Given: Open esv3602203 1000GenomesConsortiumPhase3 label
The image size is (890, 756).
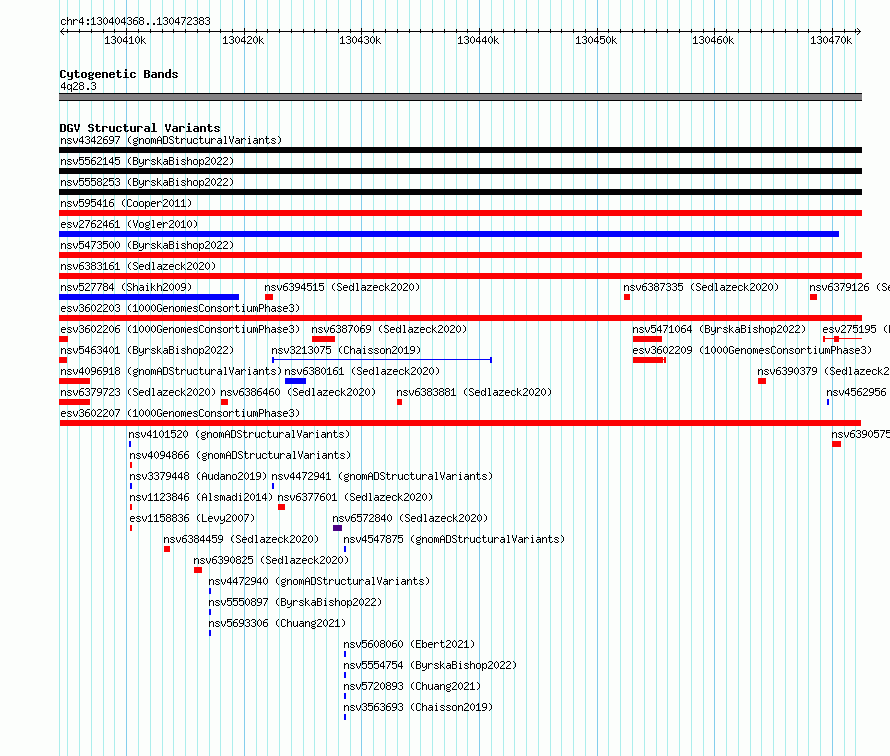Looking at the screenshot, I should [x=180, y=308].
